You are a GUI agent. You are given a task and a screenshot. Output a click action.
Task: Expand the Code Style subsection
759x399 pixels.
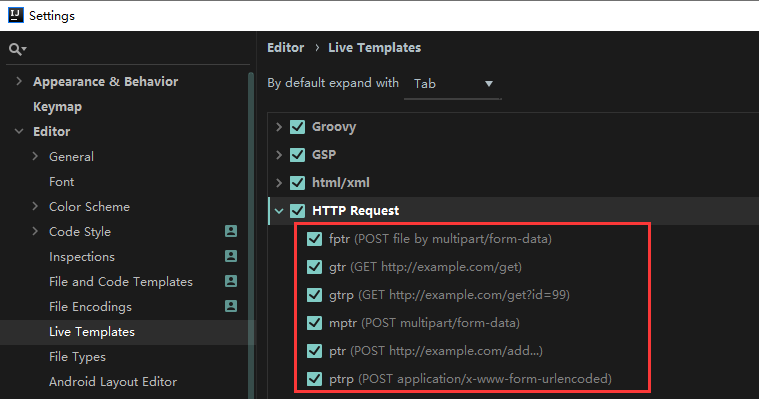point(35,231)
